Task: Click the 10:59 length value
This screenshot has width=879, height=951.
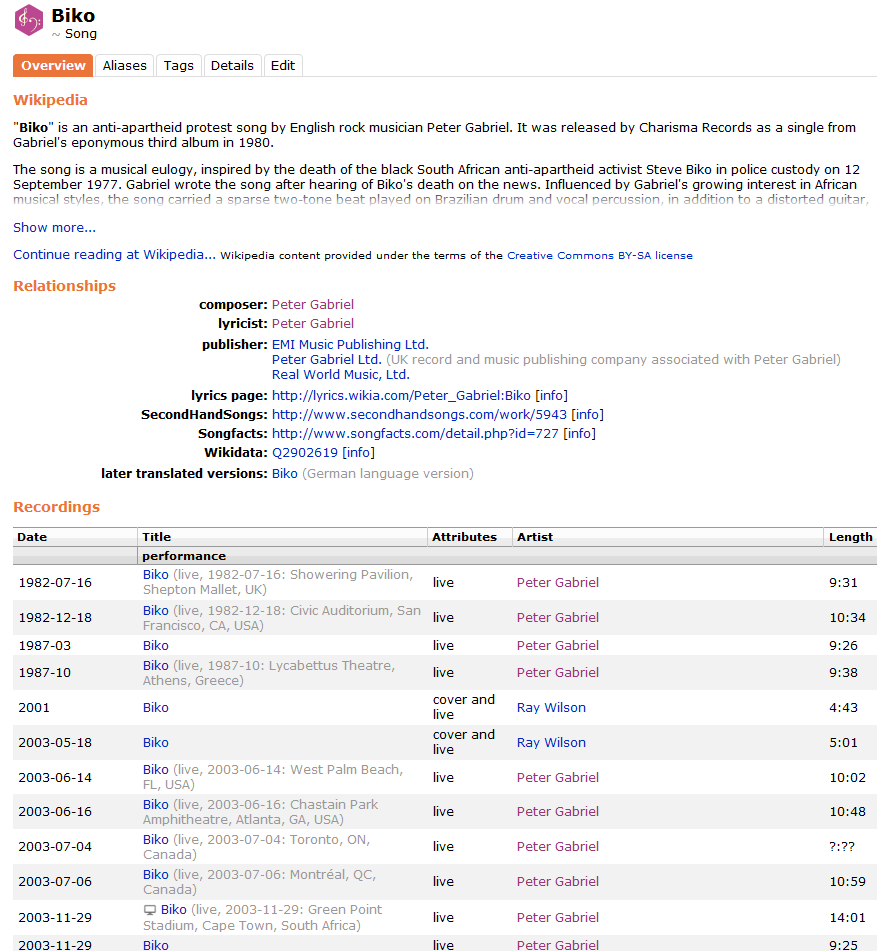Action: [x=847, y=882]
